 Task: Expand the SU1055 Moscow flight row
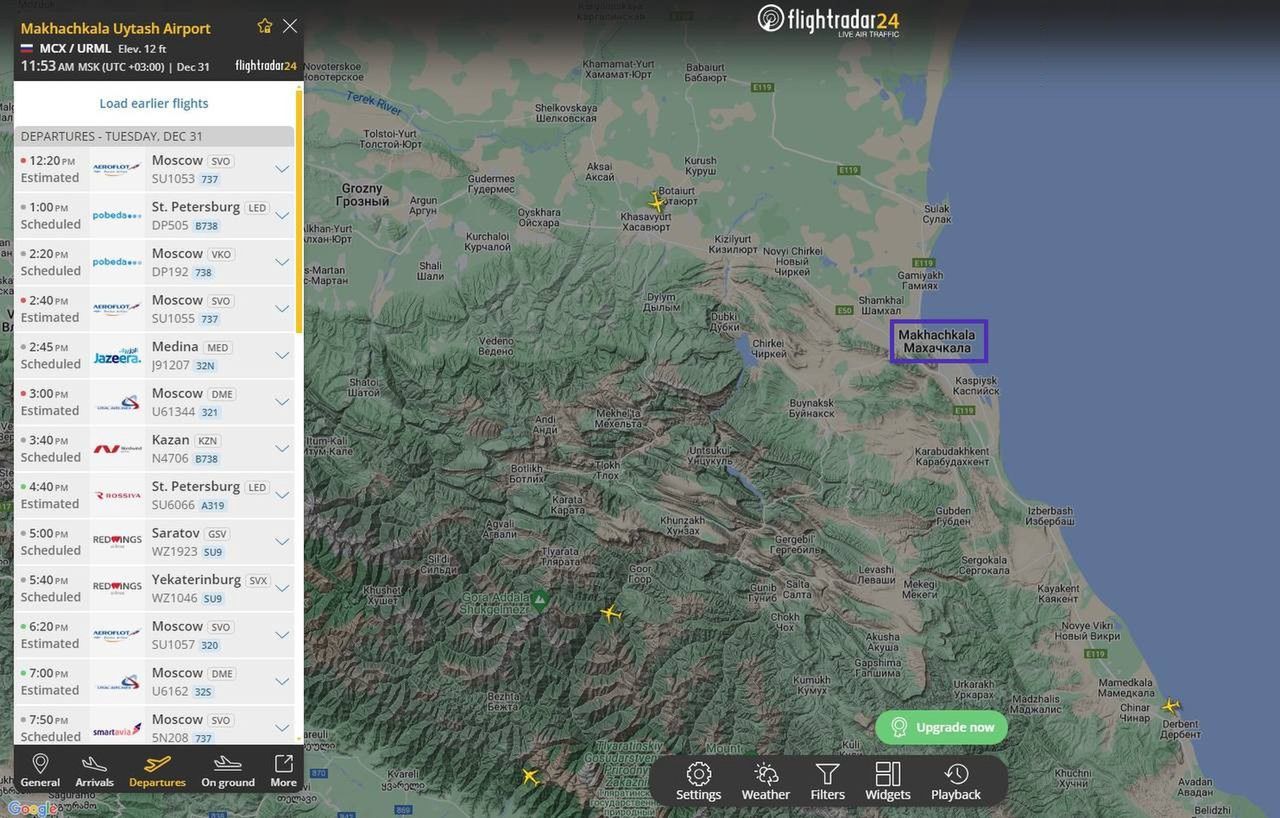pos(282,309)
